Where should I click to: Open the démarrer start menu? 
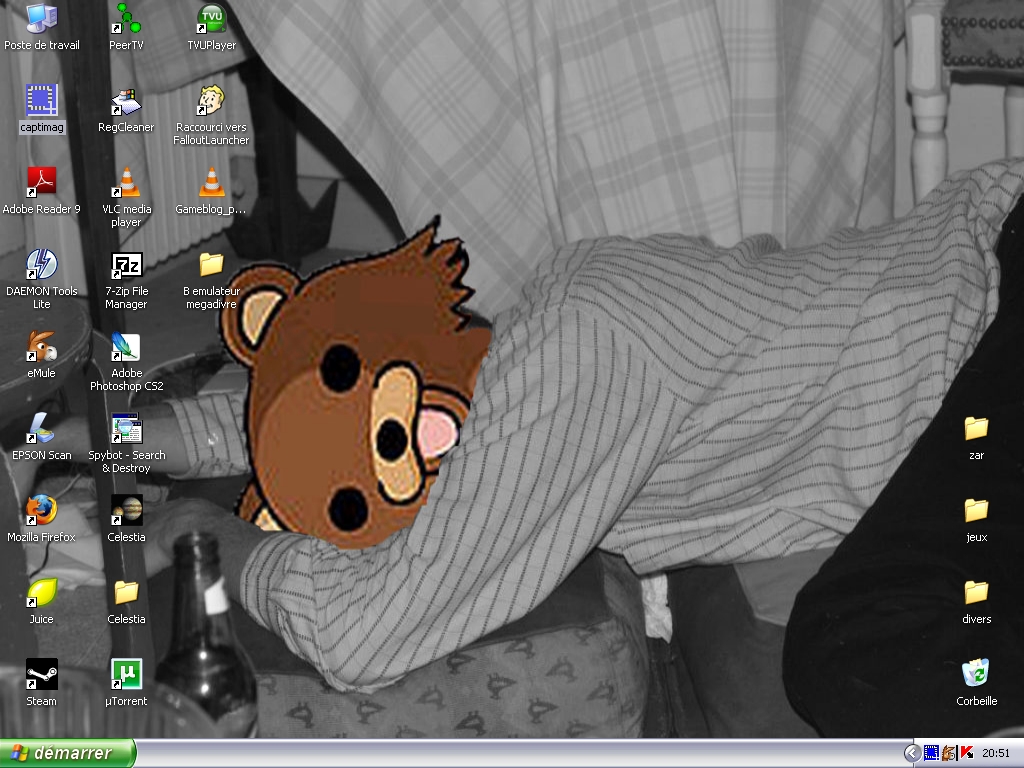point(67,753)
